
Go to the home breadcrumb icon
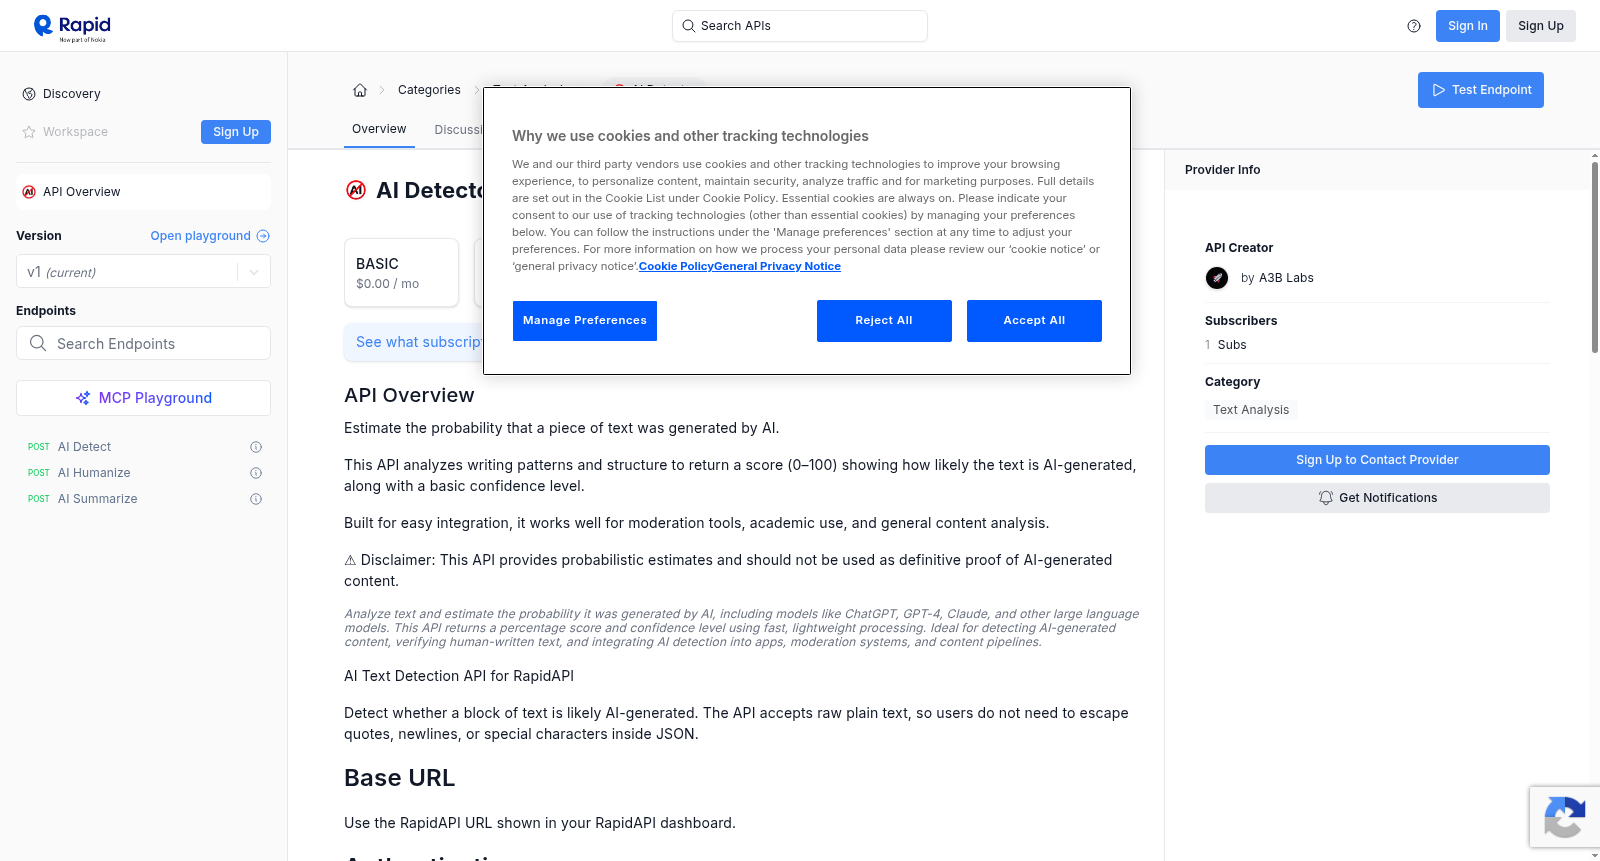(x=360, y=90)
